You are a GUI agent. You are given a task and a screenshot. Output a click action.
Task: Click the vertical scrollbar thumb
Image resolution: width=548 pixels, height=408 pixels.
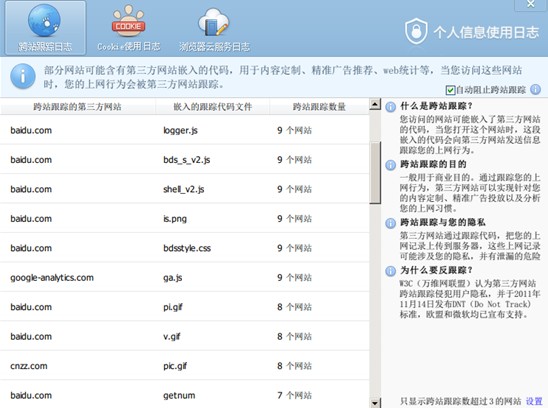pyautogui.click(x=375, y=173)
